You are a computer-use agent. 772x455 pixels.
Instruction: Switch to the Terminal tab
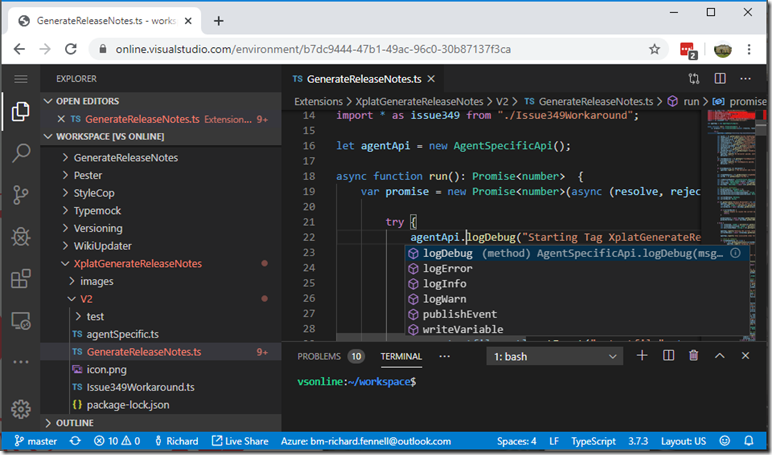401,356
